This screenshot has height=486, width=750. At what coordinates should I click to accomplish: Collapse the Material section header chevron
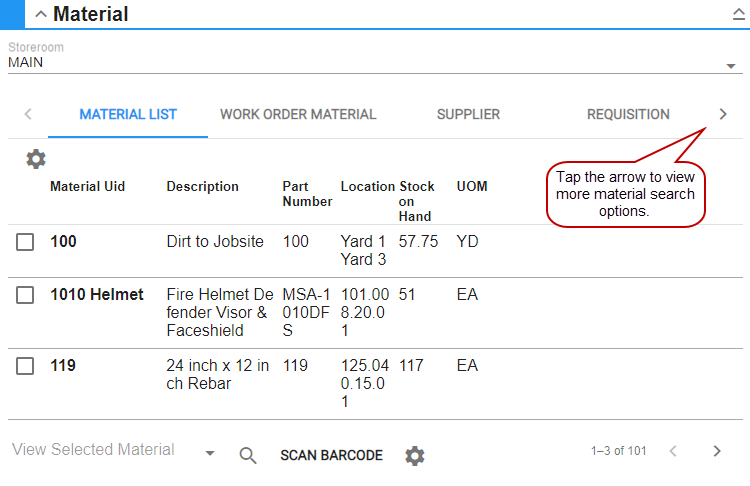tap(41, 14)
